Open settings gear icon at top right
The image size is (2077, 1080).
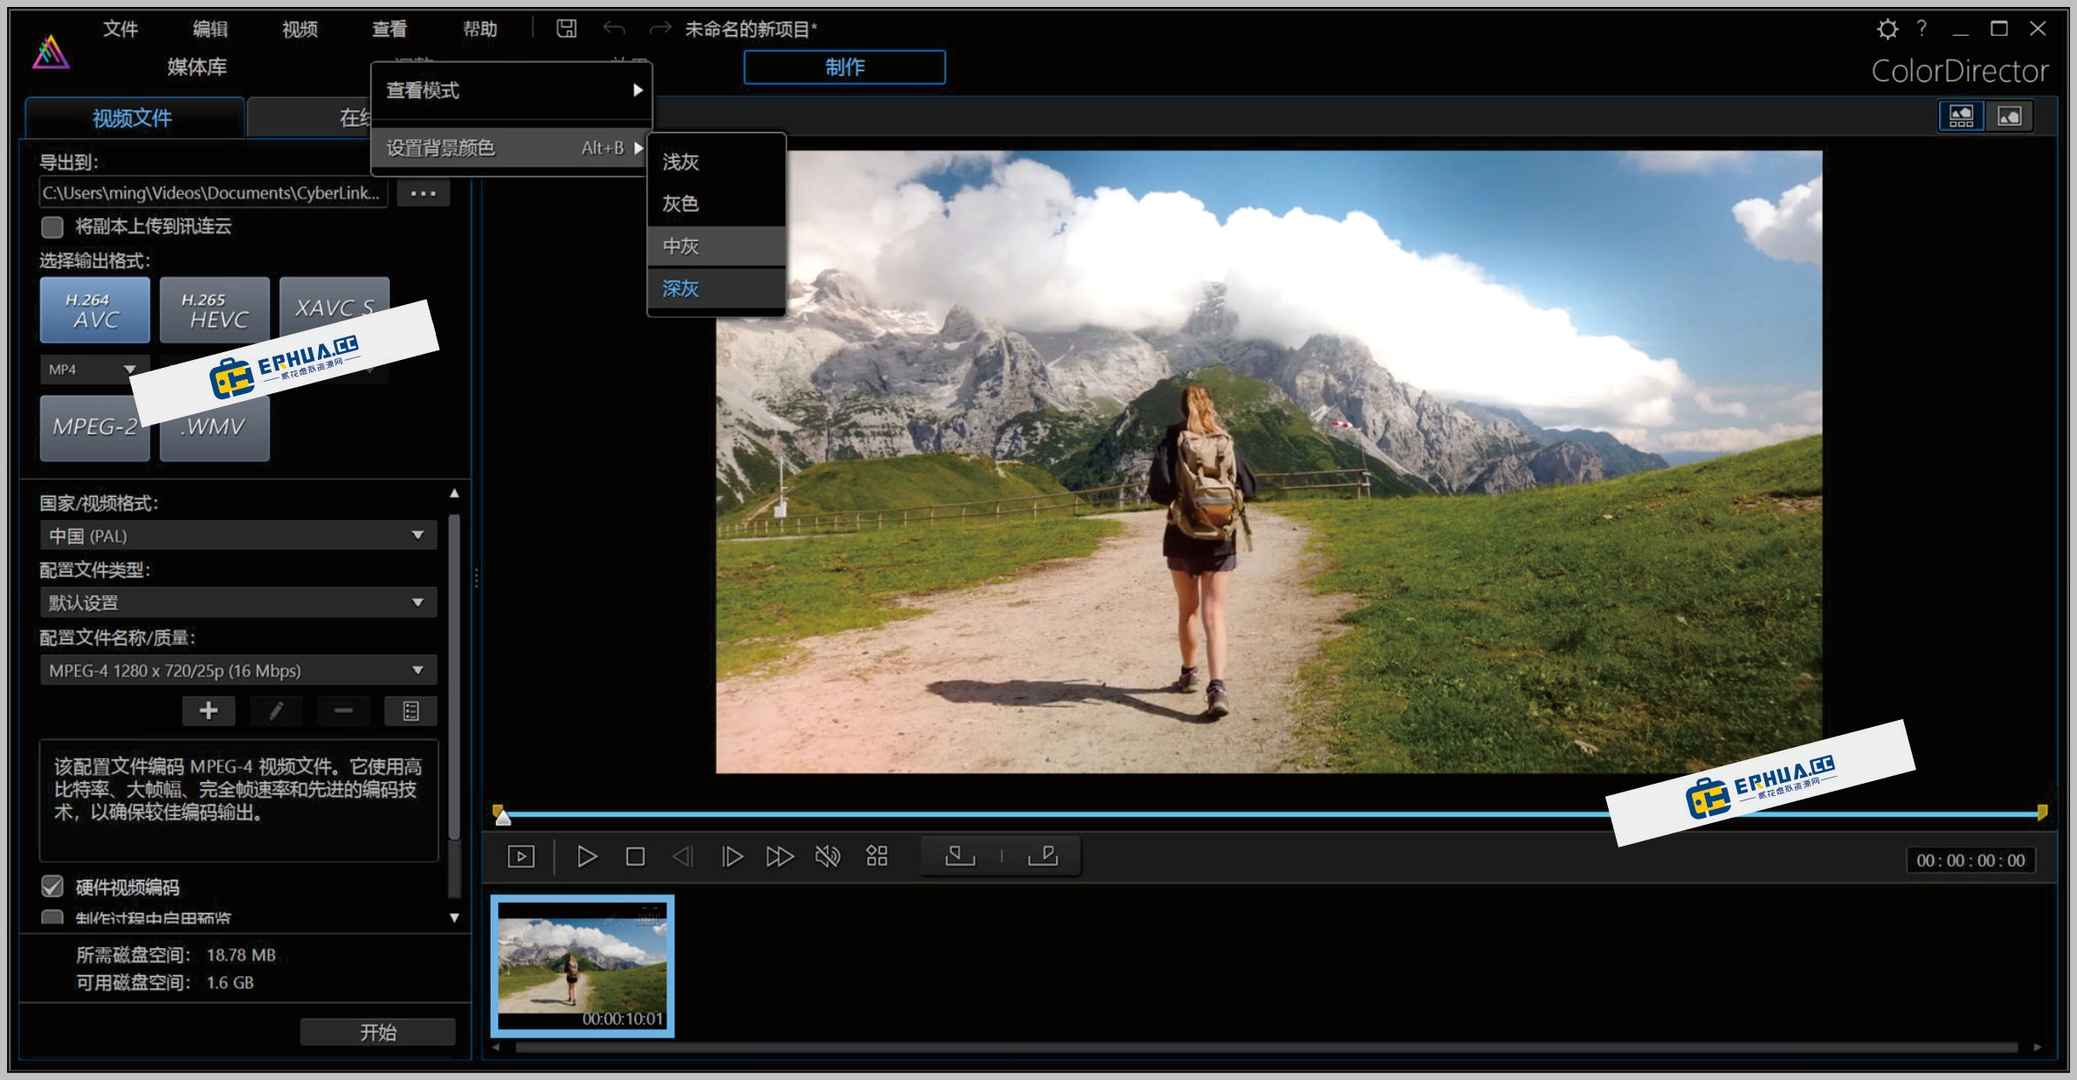[x=1886, y=29]
